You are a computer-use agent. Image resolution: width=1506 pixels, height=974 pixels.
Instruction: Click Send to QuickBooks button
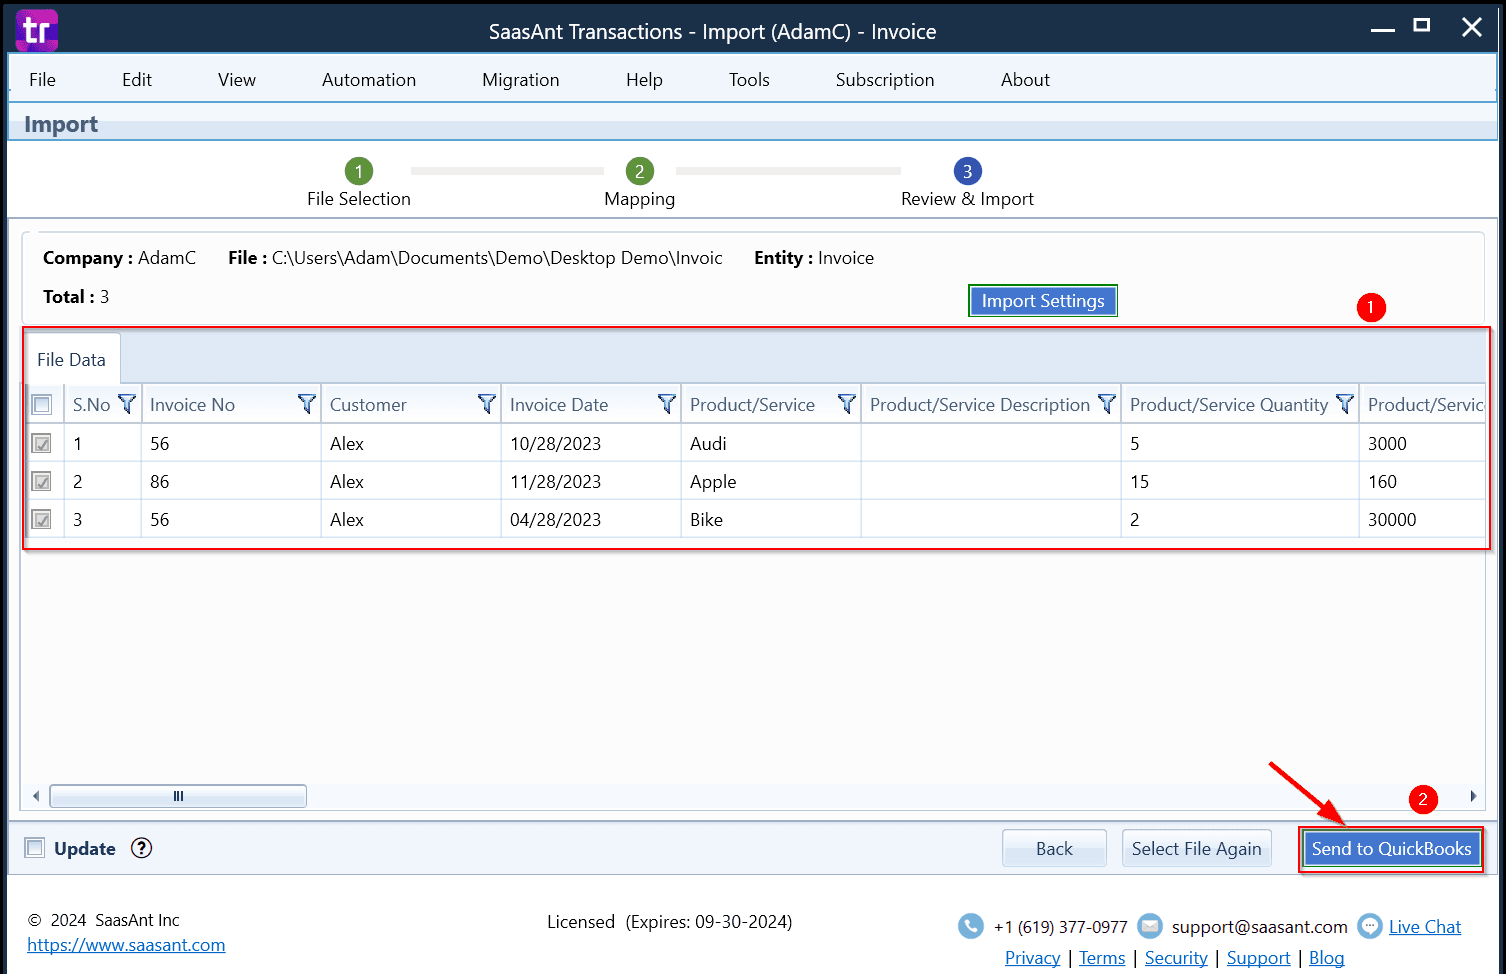[1391, 848]
